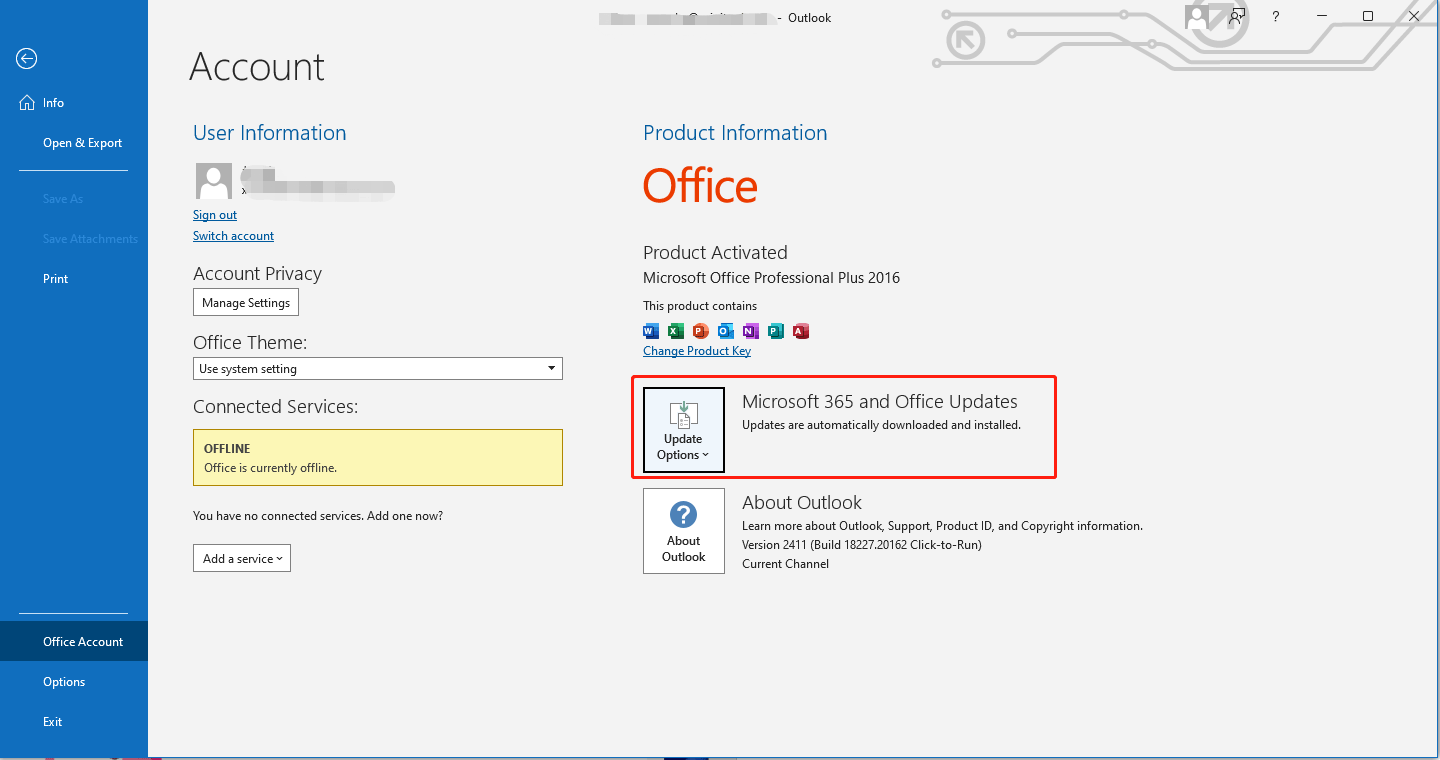Click the About Outlook button
The height and width of the screenshot is (760, 1440).
coord(684,531)
